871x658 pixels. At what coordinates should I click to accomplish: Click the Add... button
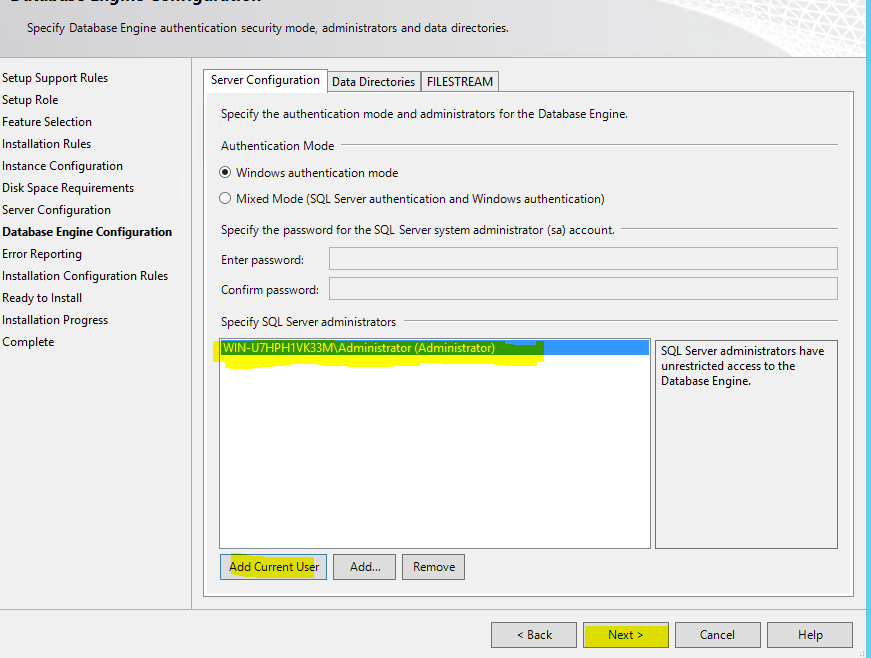coord(364,567)
